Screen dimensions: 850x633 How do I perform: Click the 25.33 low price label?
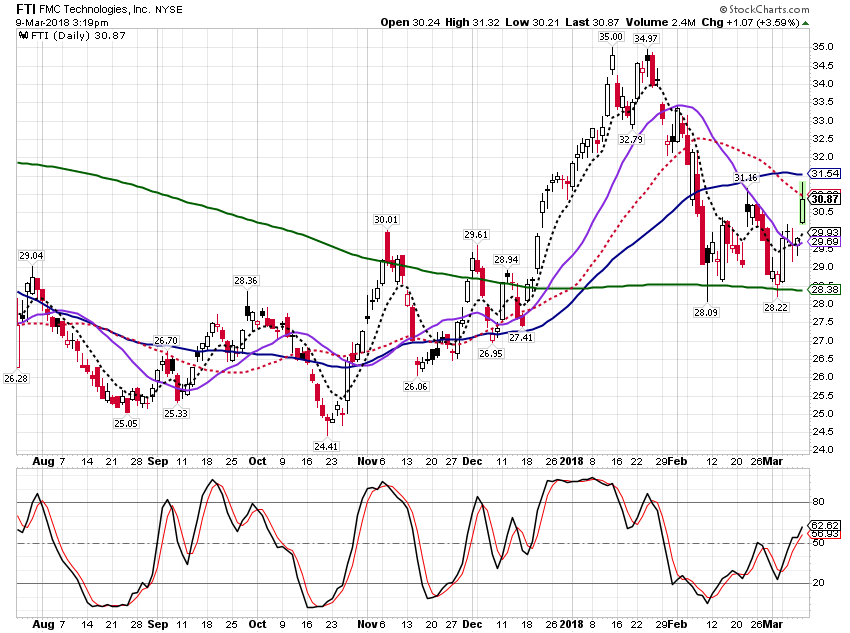(176, 414)
